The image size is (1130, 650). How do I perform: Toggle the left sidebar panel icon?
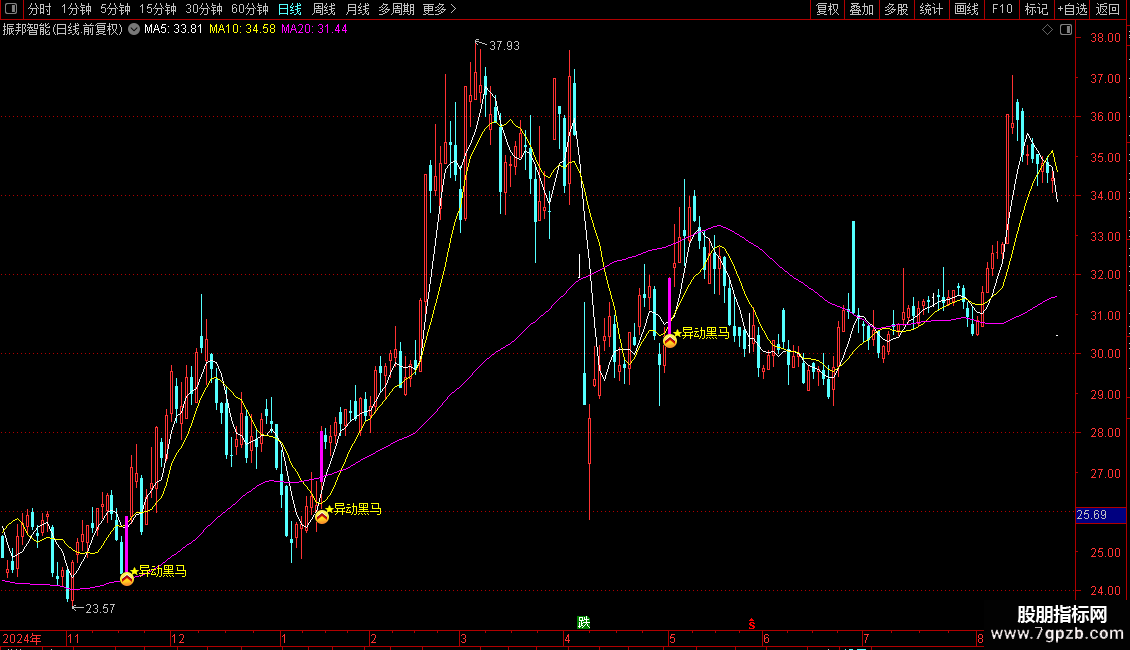click(11, 9)
